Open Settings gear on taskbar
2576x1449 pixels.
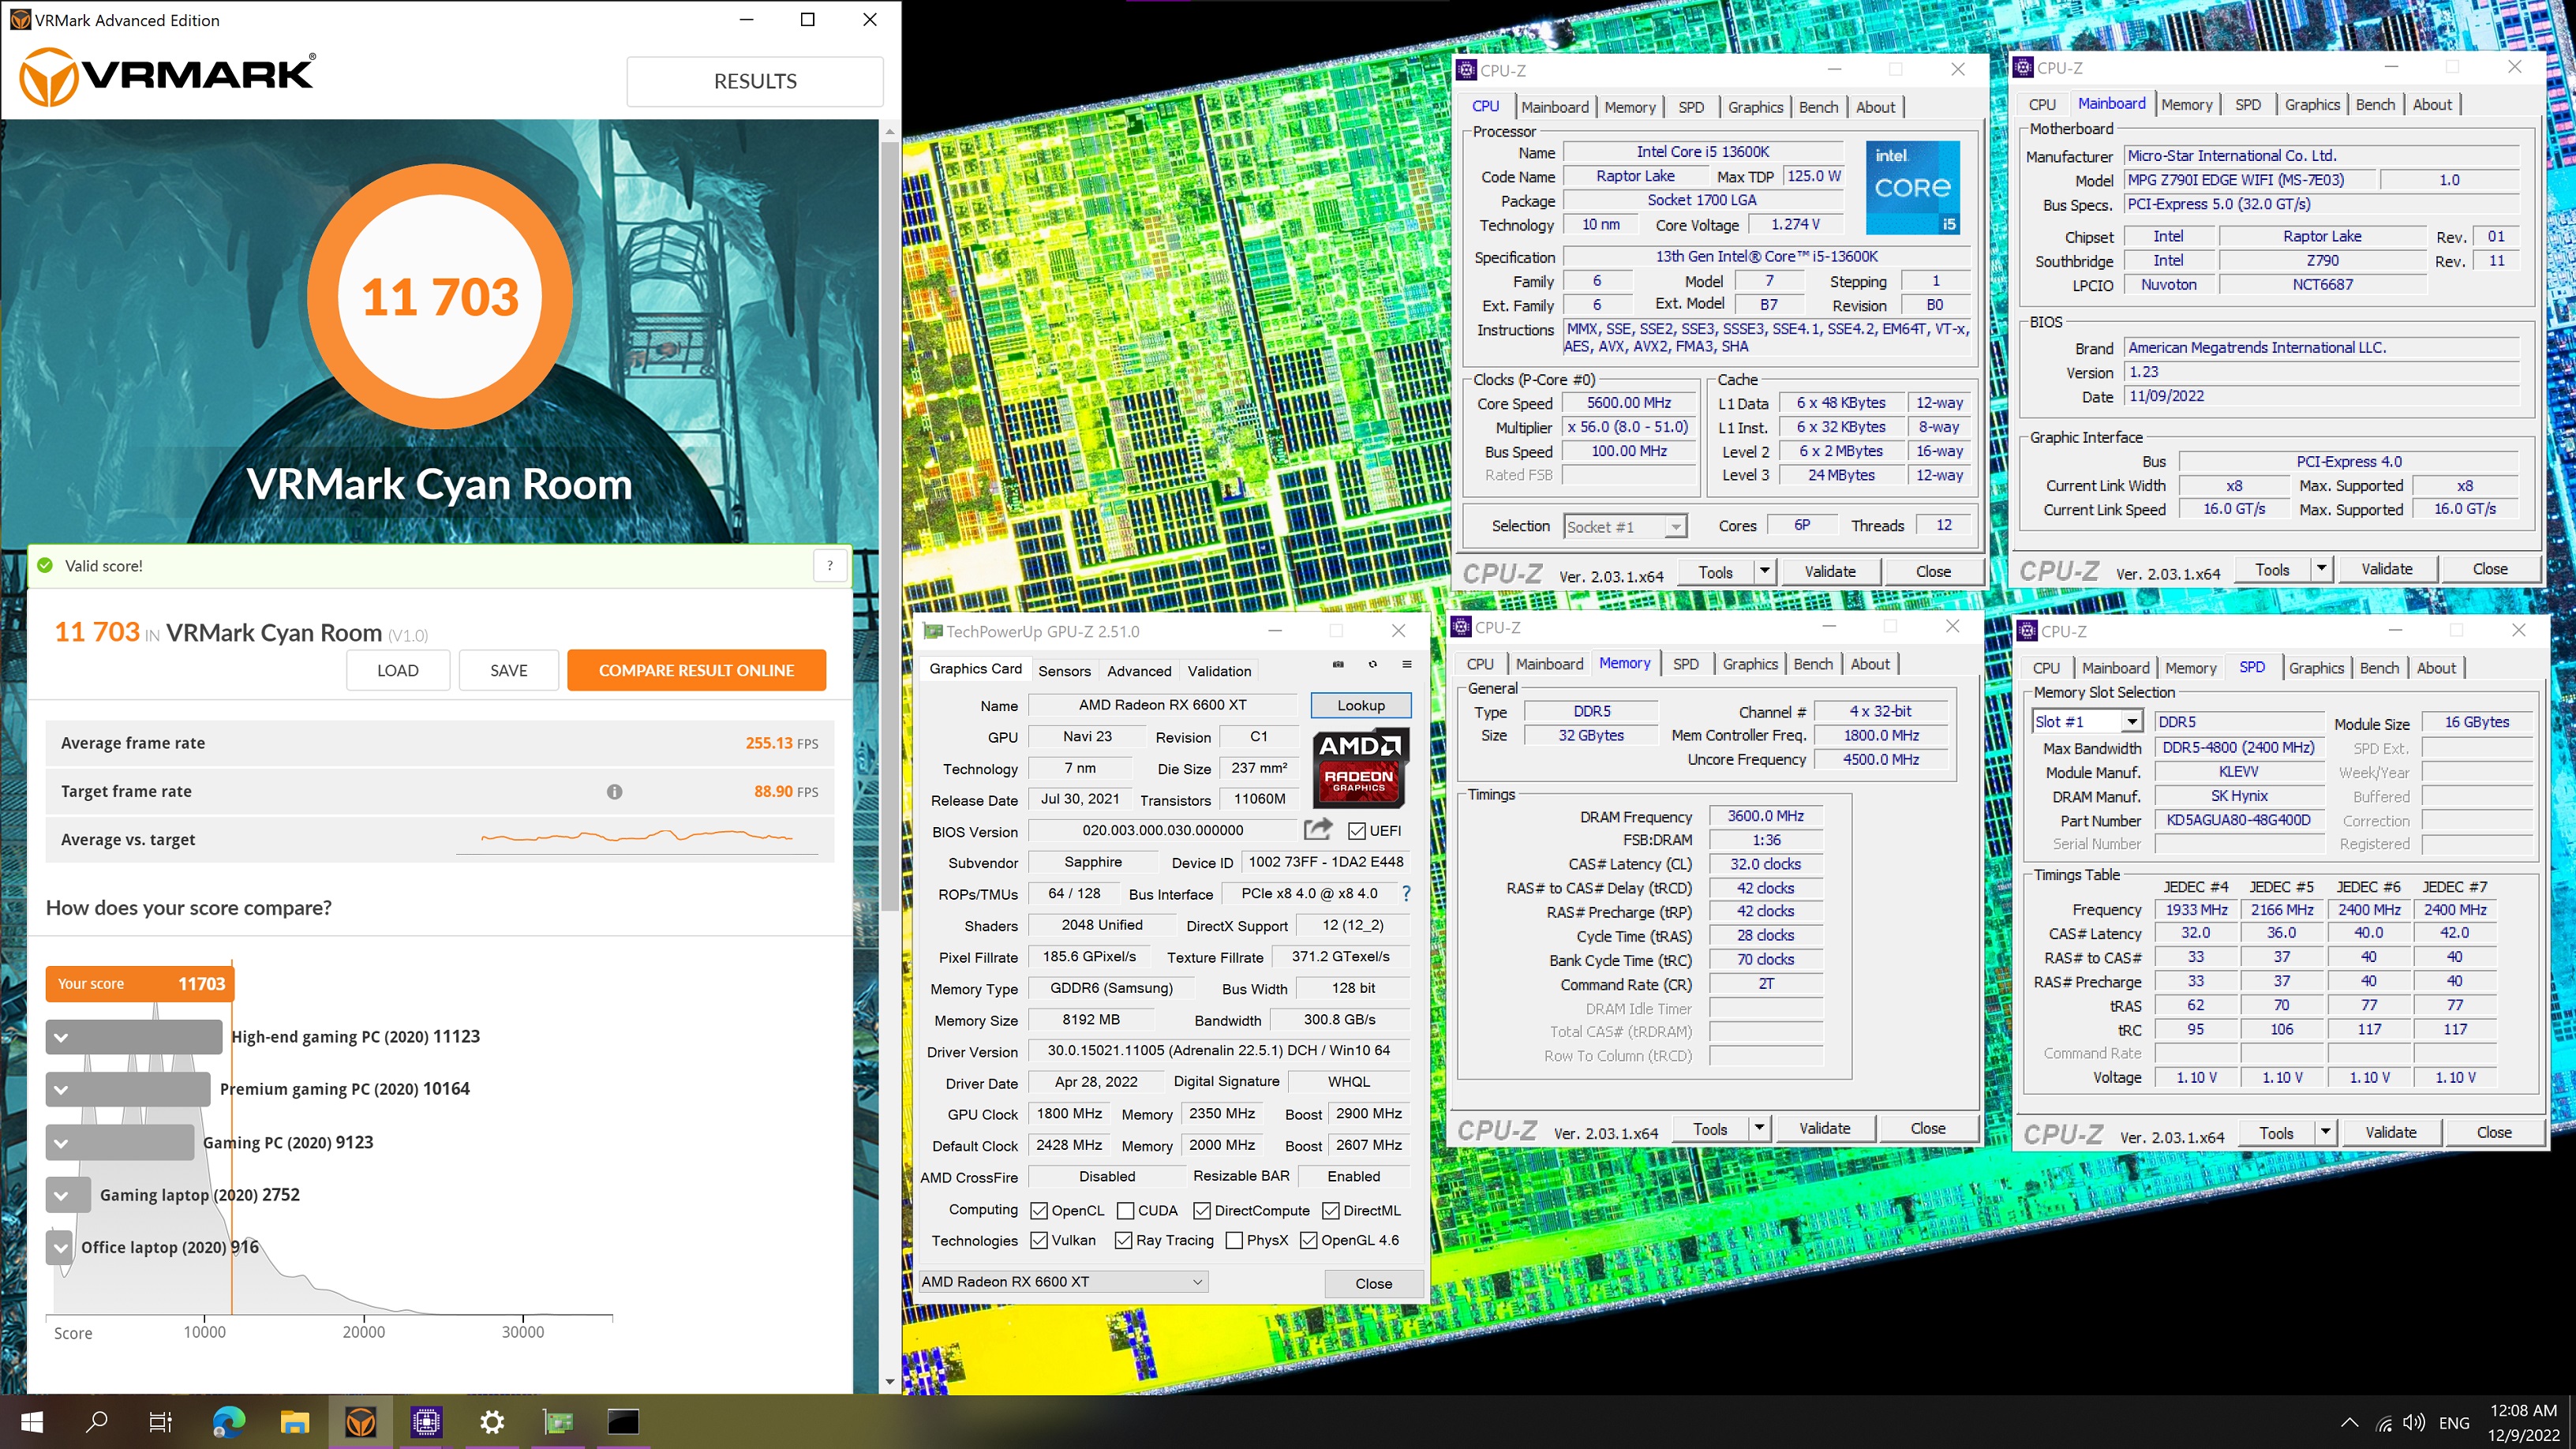[x=492, y=1421]
